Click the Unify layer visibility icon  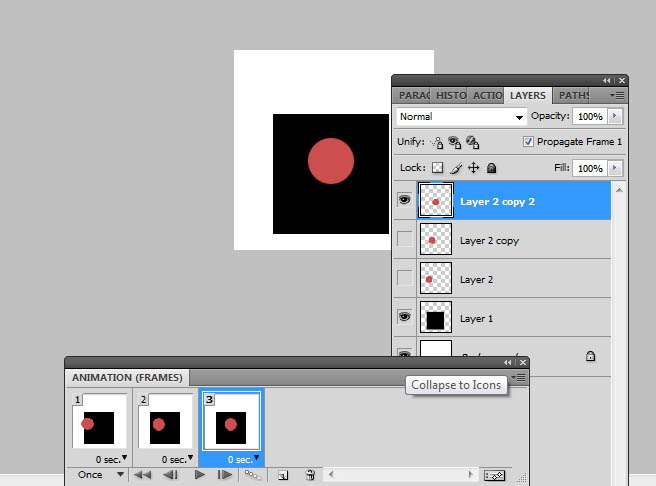click(x=455, y=143)
